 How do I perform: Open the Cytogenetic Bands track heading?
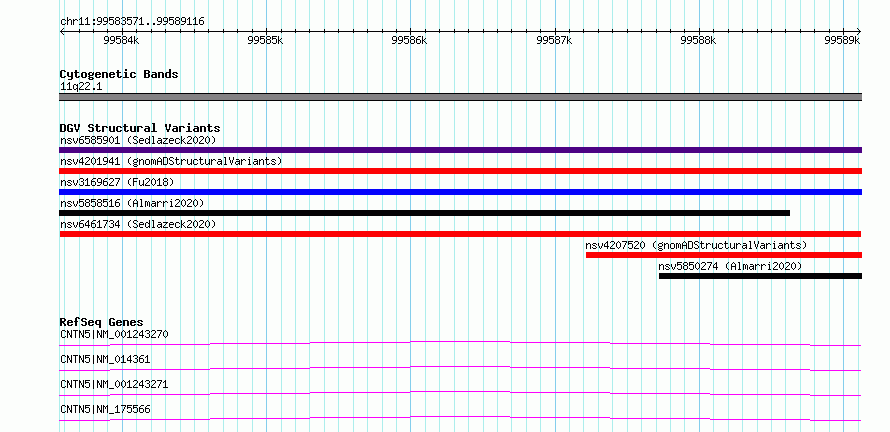click(119, 74)
